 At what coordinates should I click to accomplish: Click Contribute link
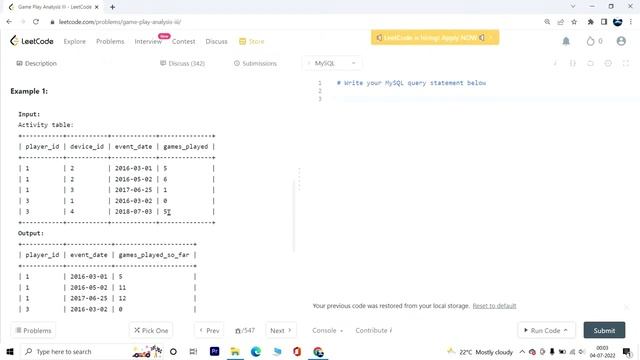[373, 330]
